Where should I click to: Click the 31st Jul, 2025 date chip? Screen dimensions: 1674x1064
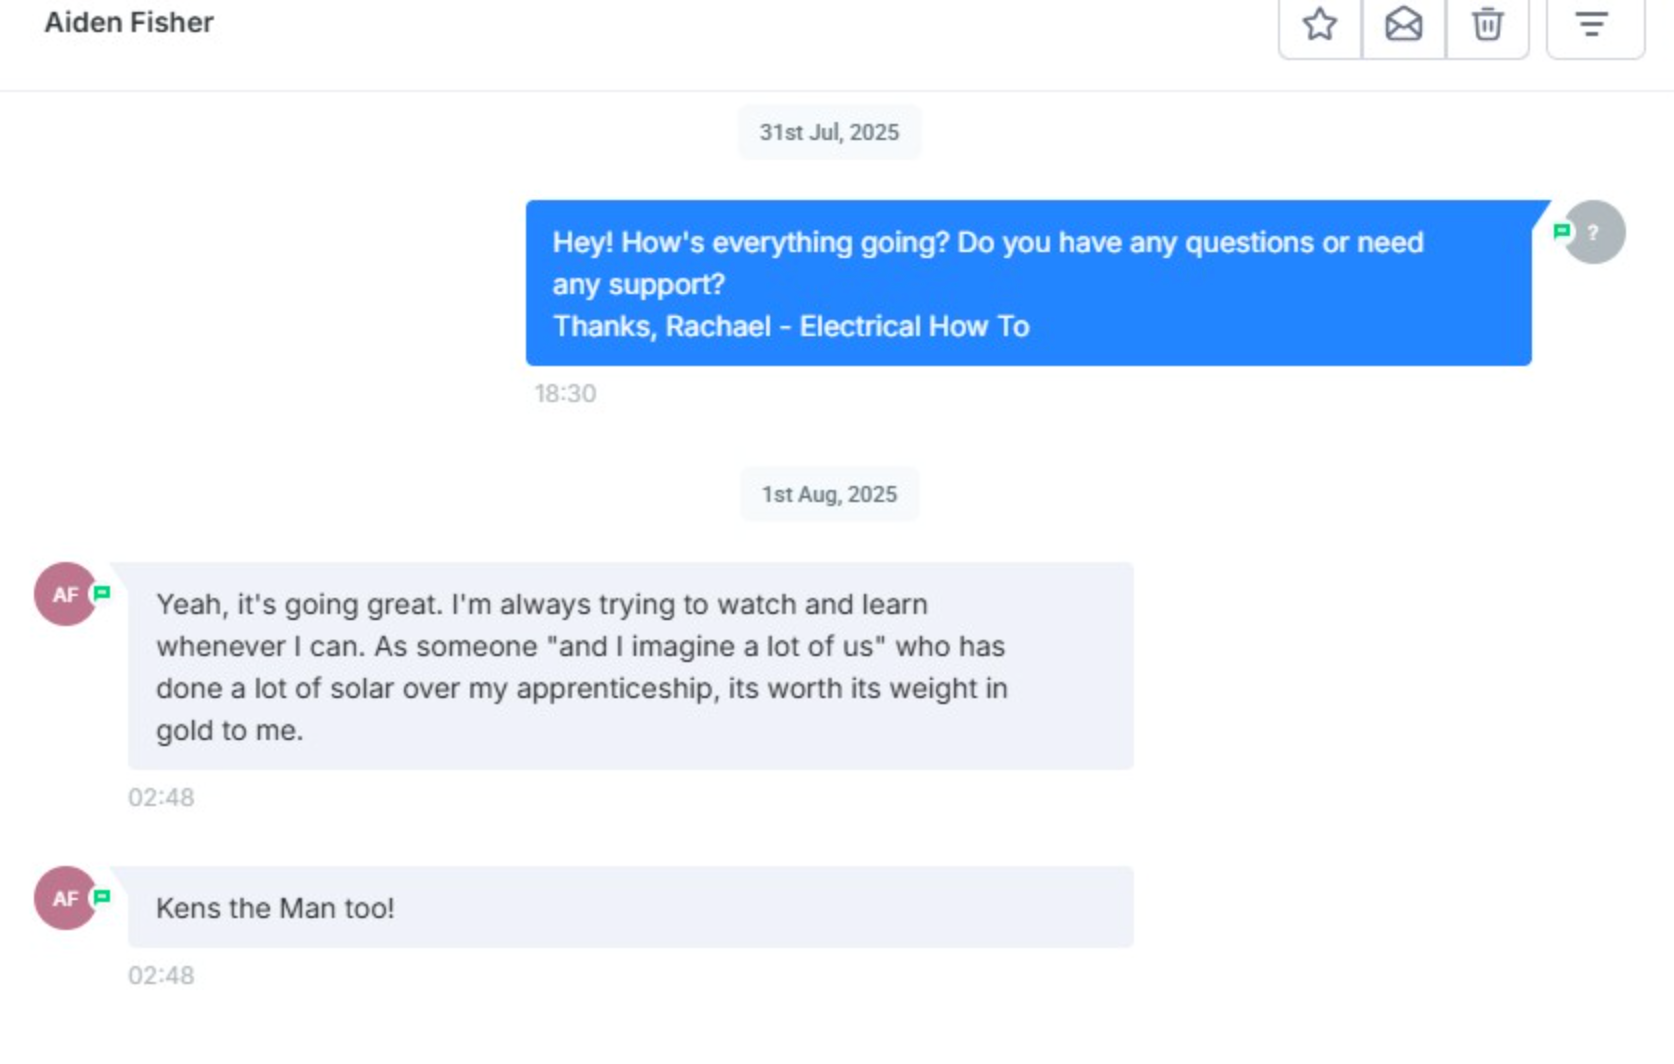point(829,132)
